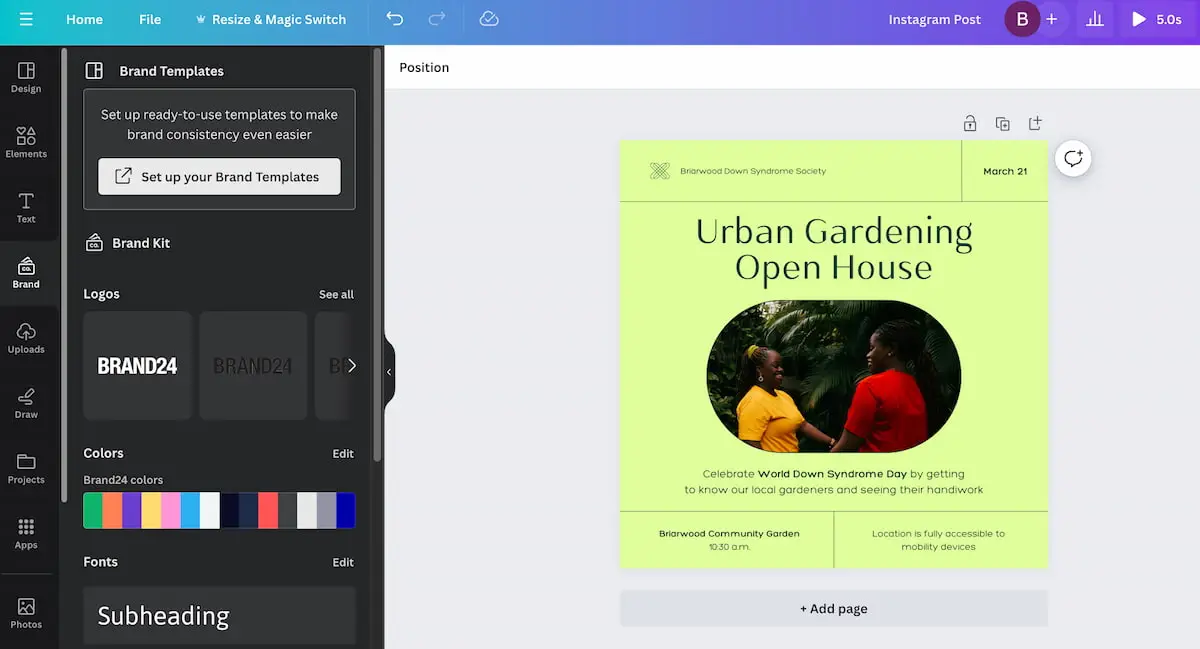Duplicate this page

point(1003,122)
